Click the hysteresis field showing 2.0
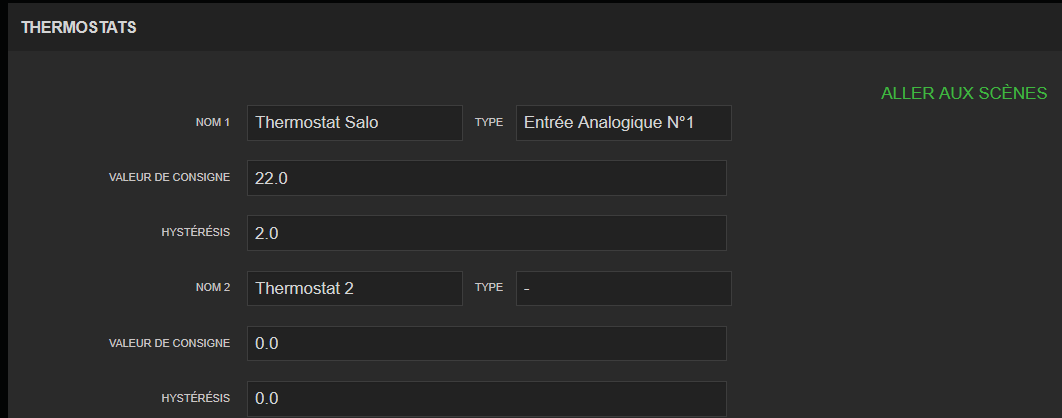The height and width of the screenshot is (418, 1062). (486, 233)
